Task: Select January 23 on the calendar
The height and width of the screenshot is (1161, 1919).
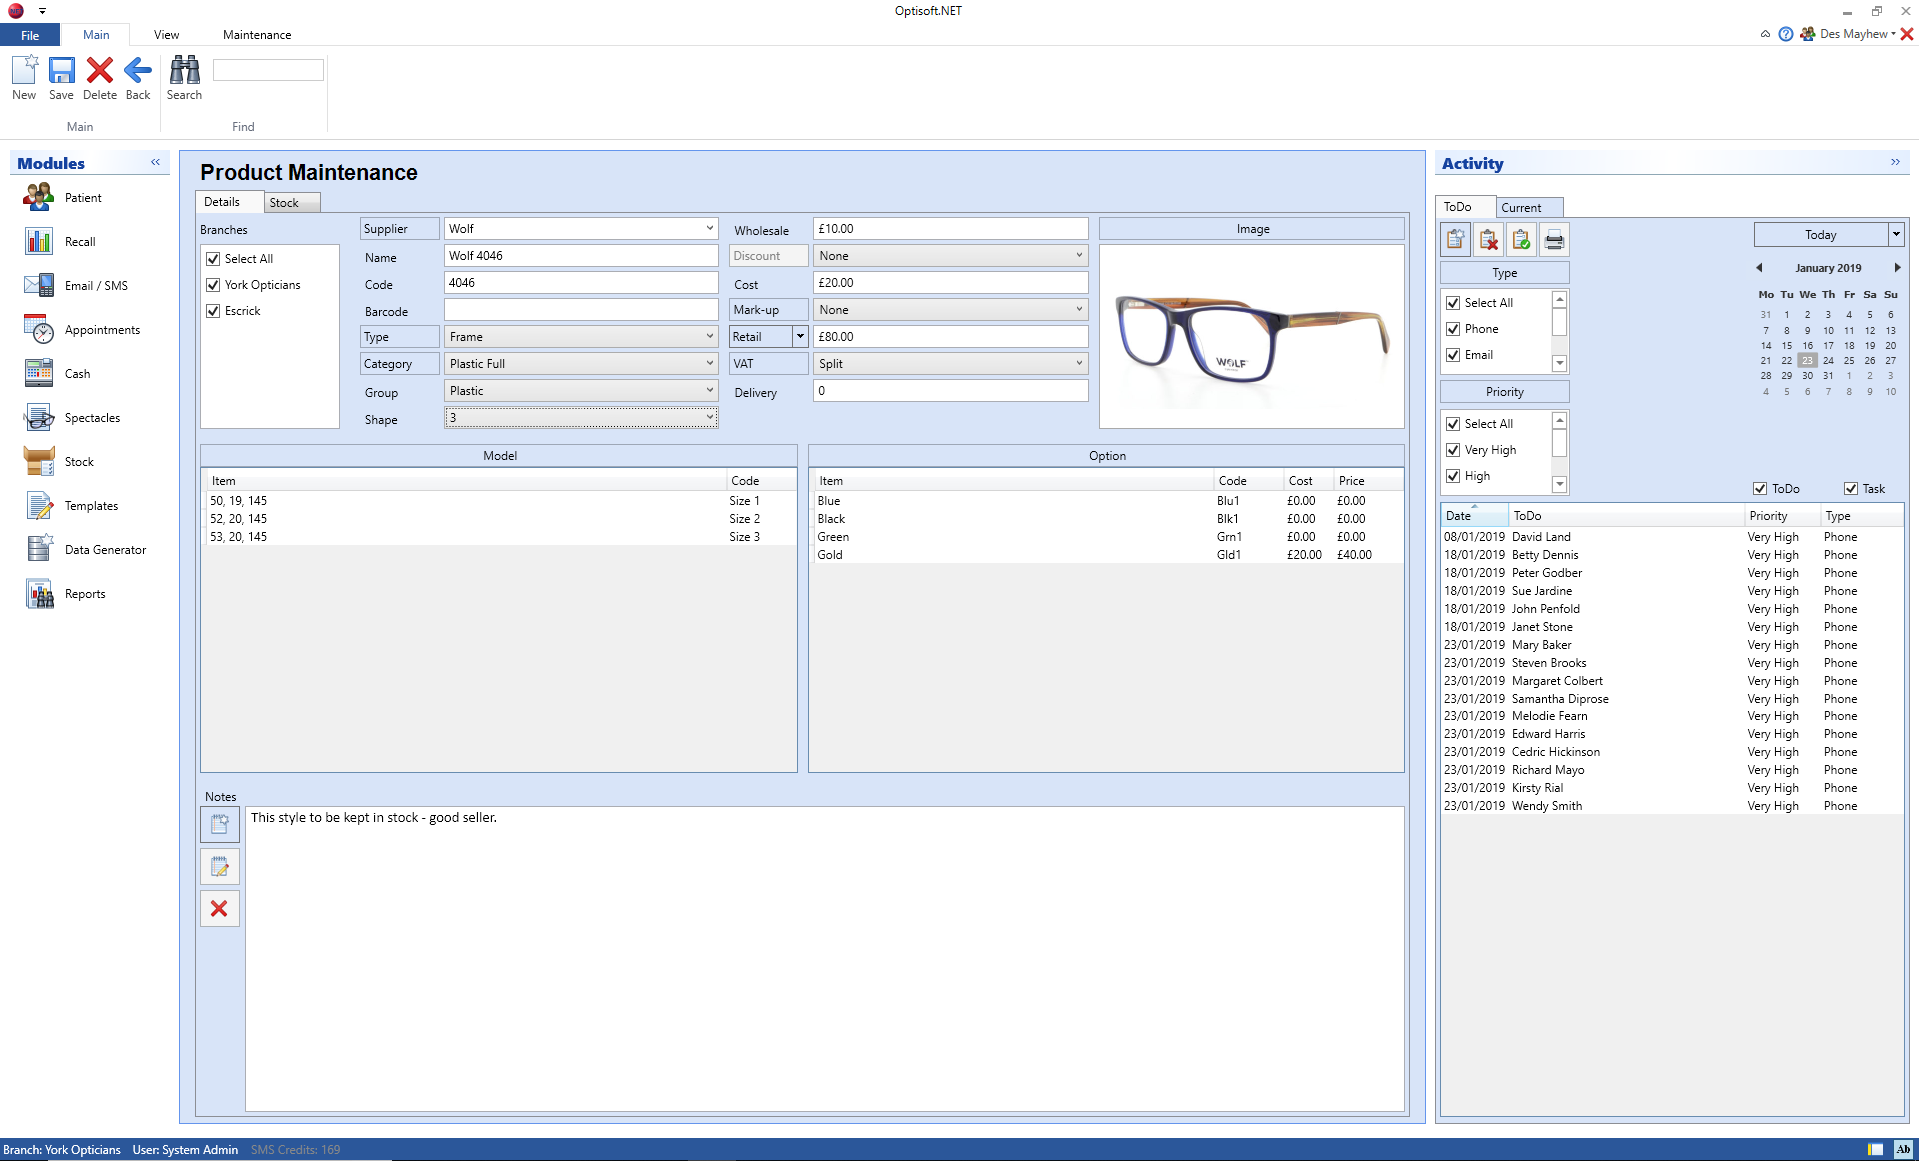Action: (1806, 360)
